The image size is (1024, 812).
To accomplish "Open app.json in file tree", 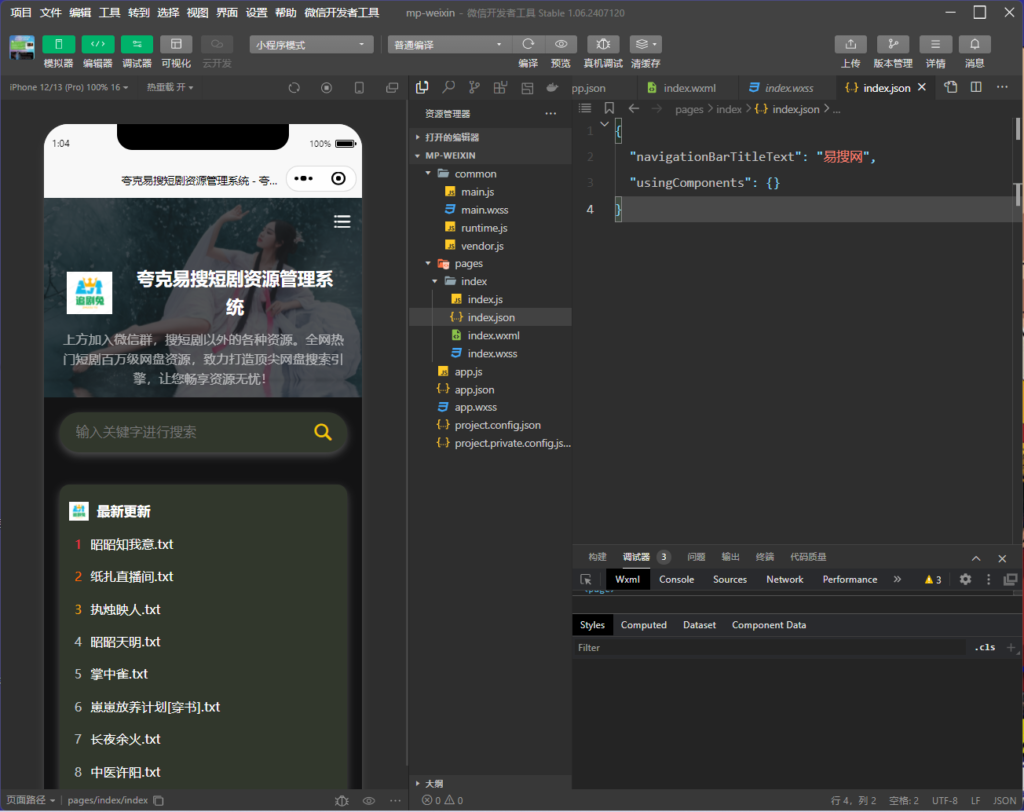I will pos(474,390).
